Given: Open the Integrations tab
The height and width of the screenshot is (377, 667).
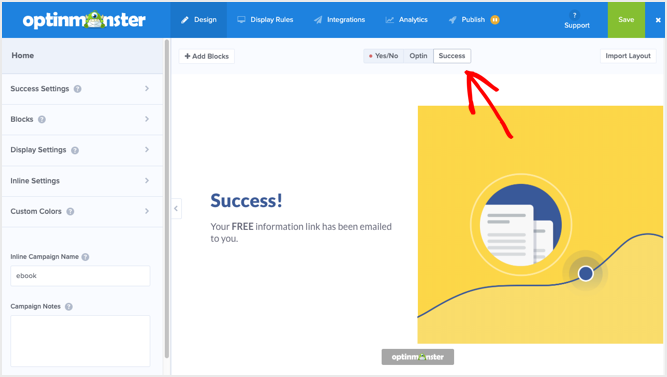Looking at the screenshot, I should tap(339, 20).
